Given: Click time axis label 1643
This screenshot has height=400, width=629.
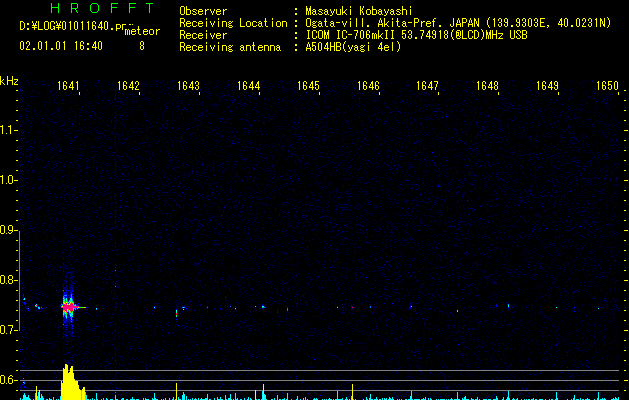Looking at the screenshot, I should pos(188,86).
